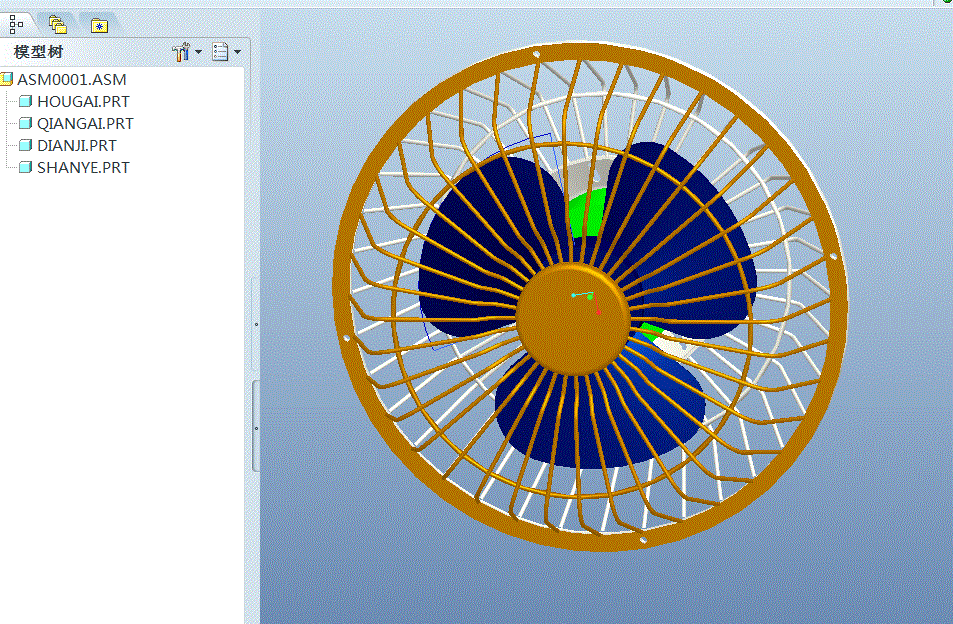Screen dimensions: 953x624
Task: Select the orange front hub cap of the fan
Action: [x=573, y=320]
